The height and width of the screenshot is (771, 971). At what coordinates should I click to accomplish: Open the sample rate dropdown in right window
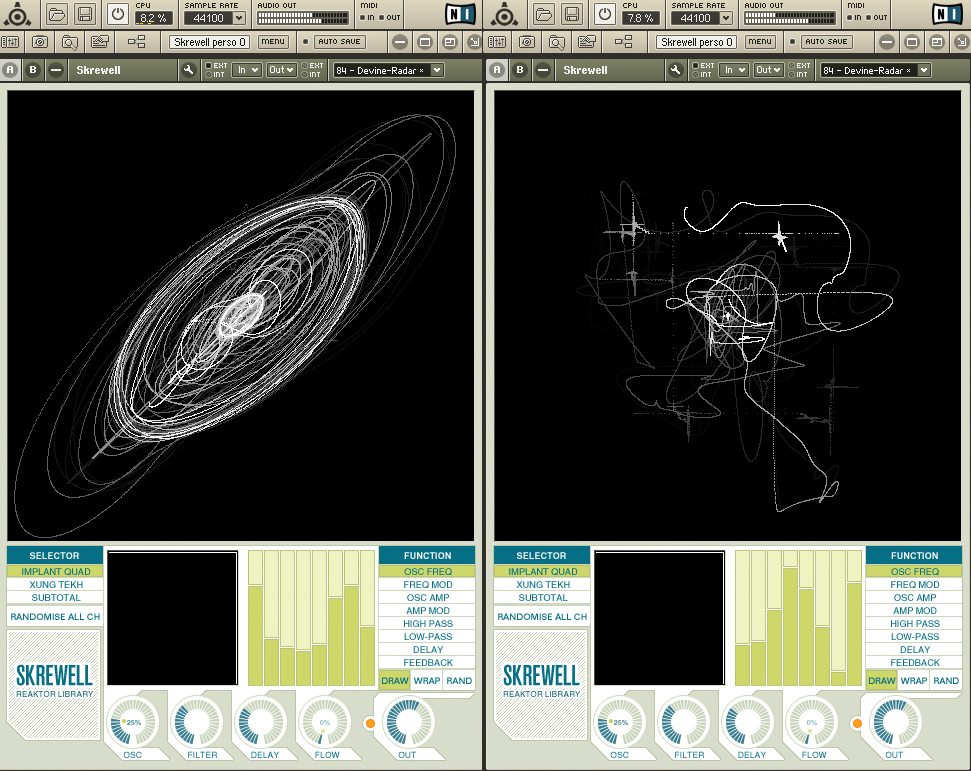click(725, 19)
